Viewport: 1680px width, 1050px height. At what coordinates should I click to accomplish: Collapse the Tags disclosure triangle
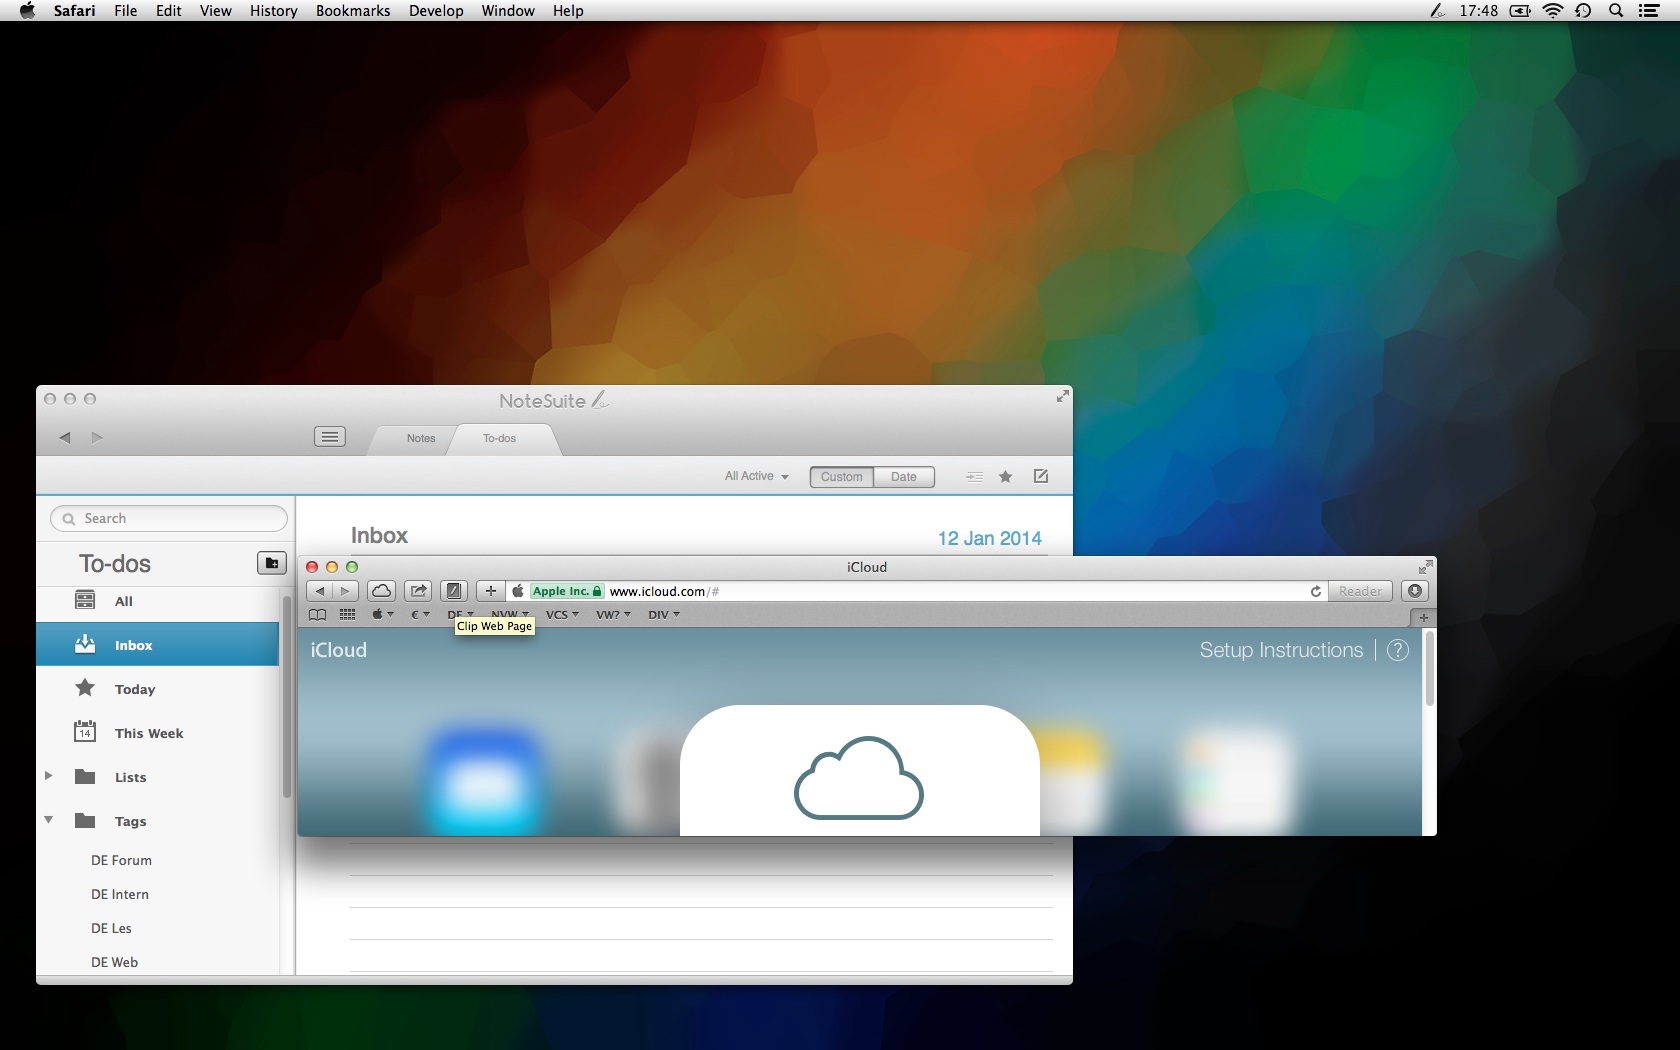(x=48, y=820)
